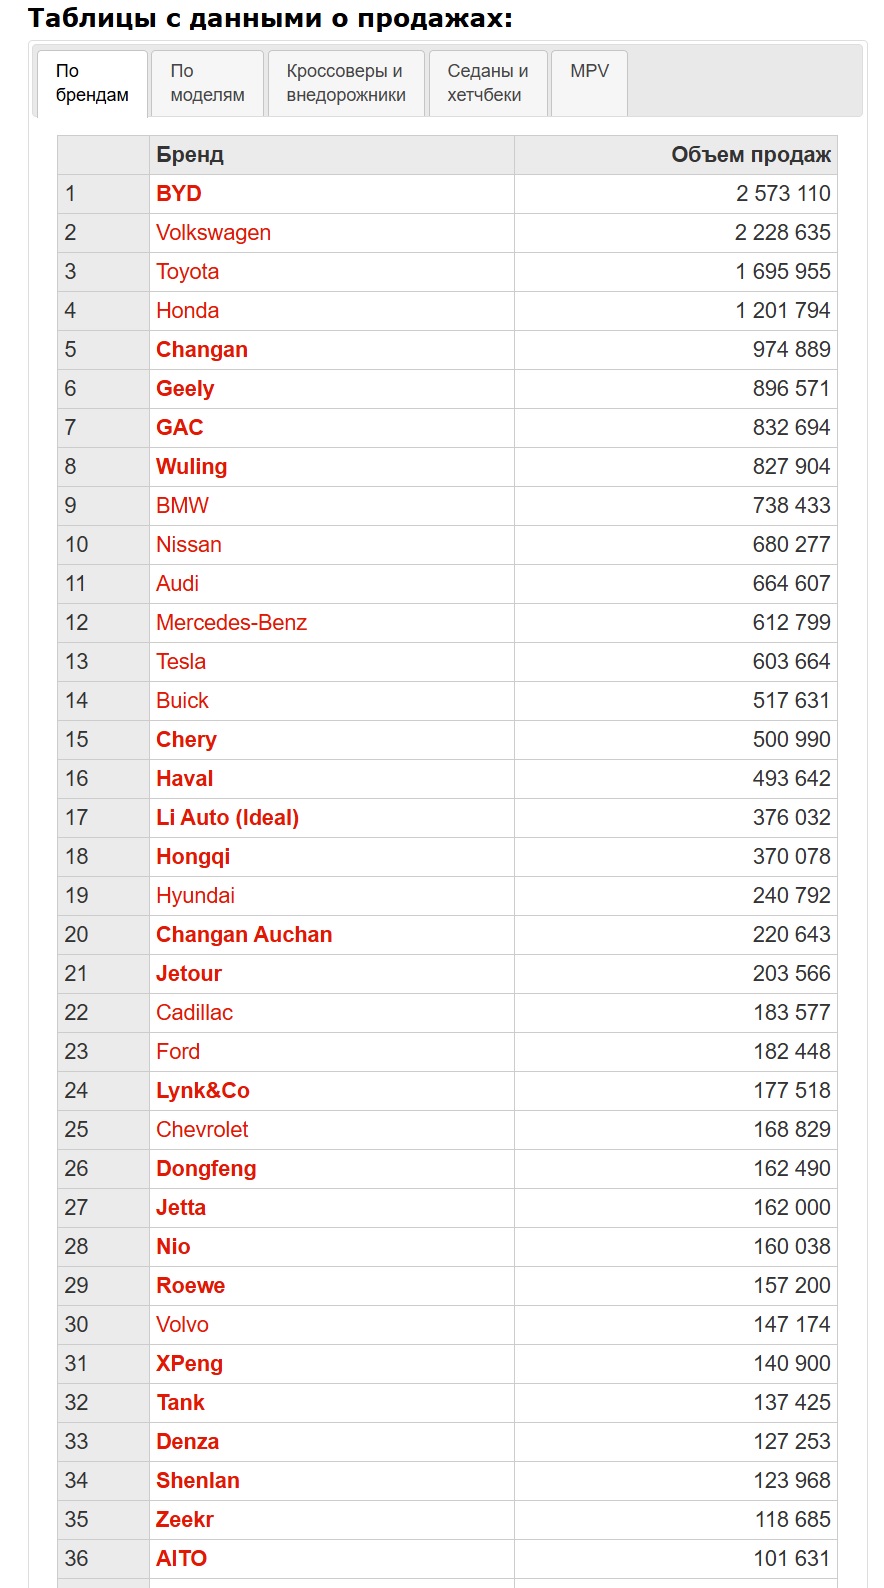The height and width of the screenshot is (1588, 884).
Task: Follow the Changan brand link
Action: [202, 350]
